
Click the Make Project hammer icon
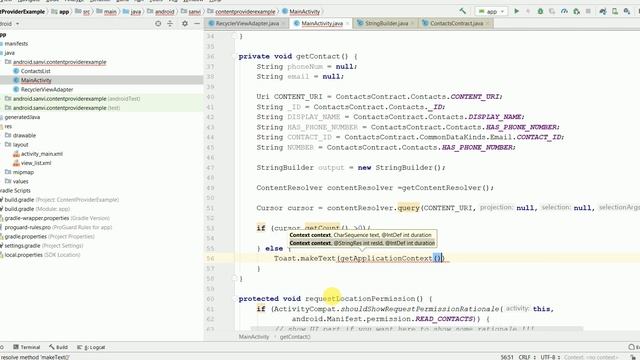[x=462, y=11]
